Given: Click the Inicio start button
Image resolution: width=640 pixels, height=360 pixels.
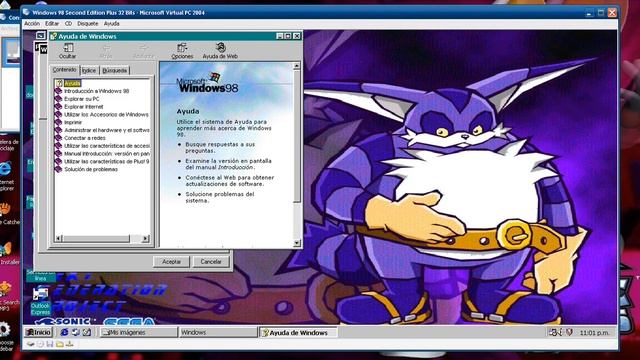Looking at the screenshot, I should pos(39,332).
